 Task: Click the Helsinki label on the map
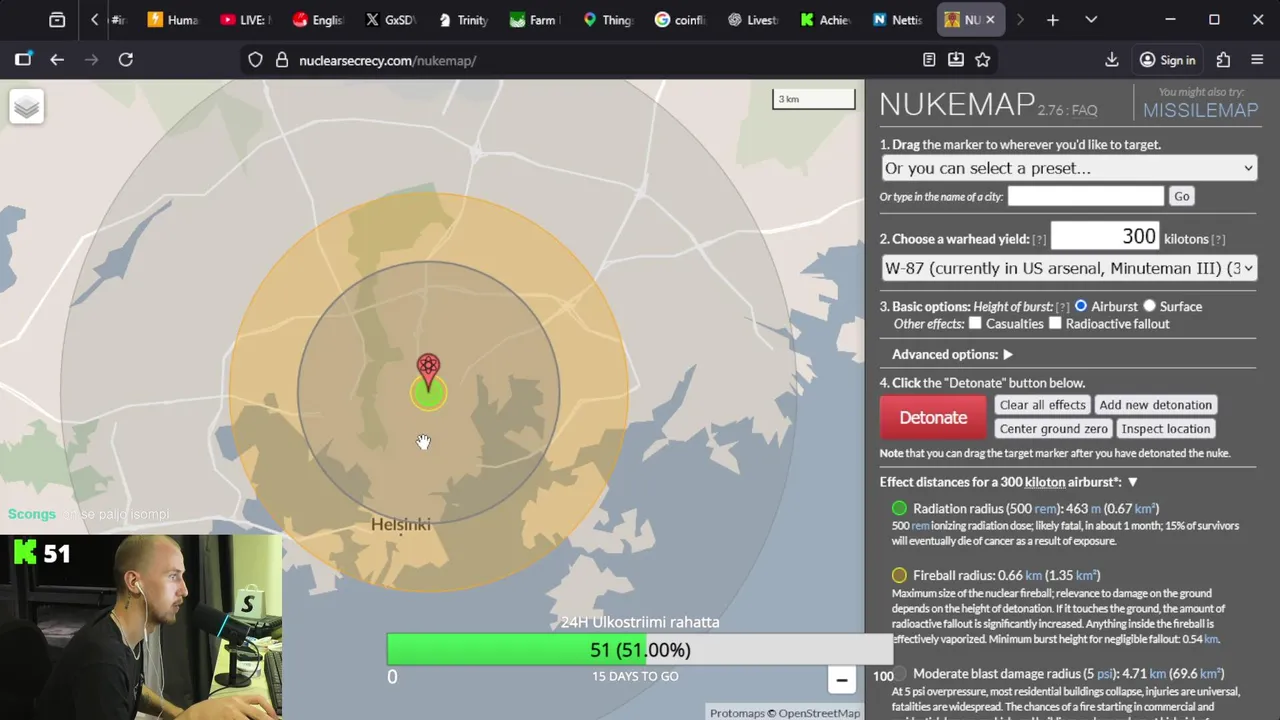[x=400, y=524]
